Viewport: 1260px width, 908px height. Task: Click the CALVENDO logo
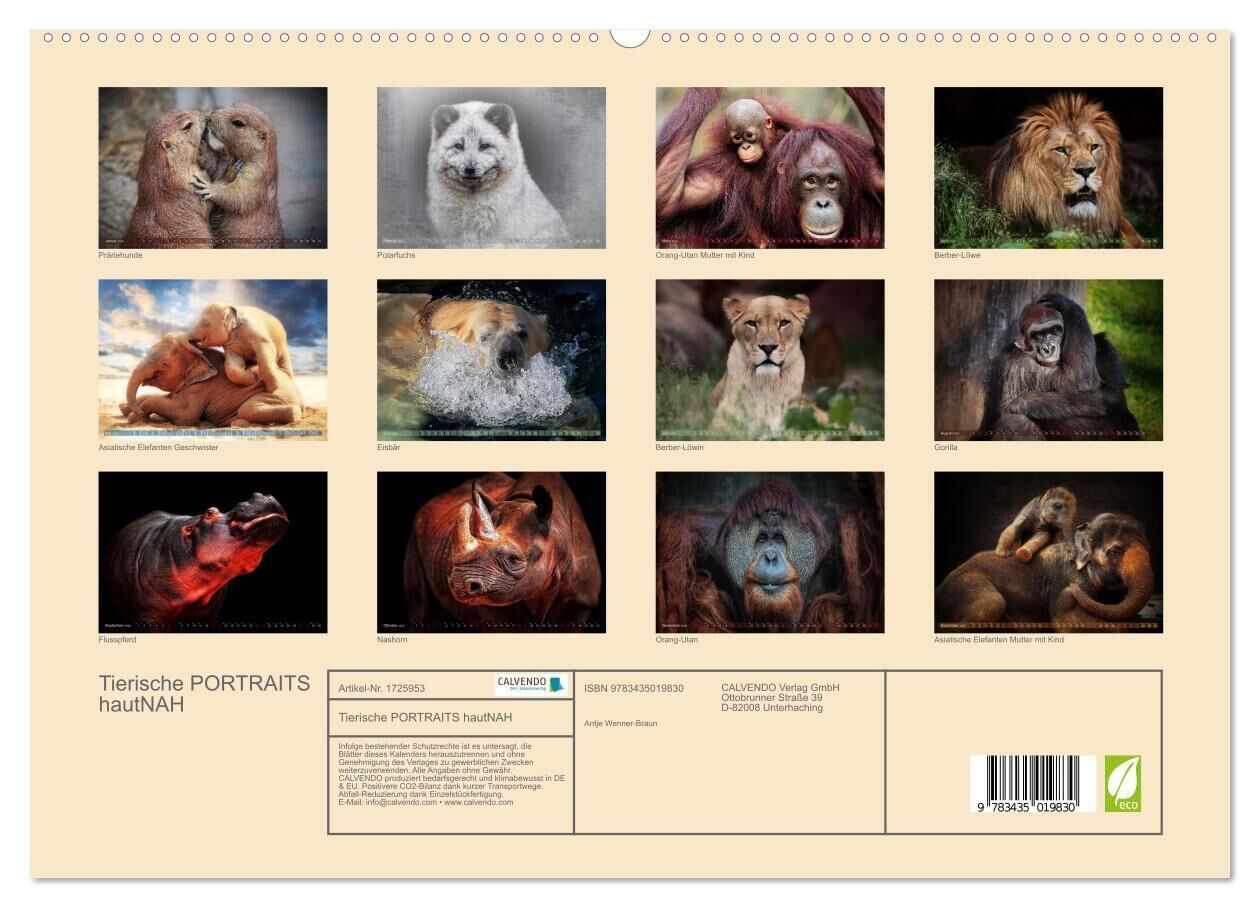coord(531,685)
